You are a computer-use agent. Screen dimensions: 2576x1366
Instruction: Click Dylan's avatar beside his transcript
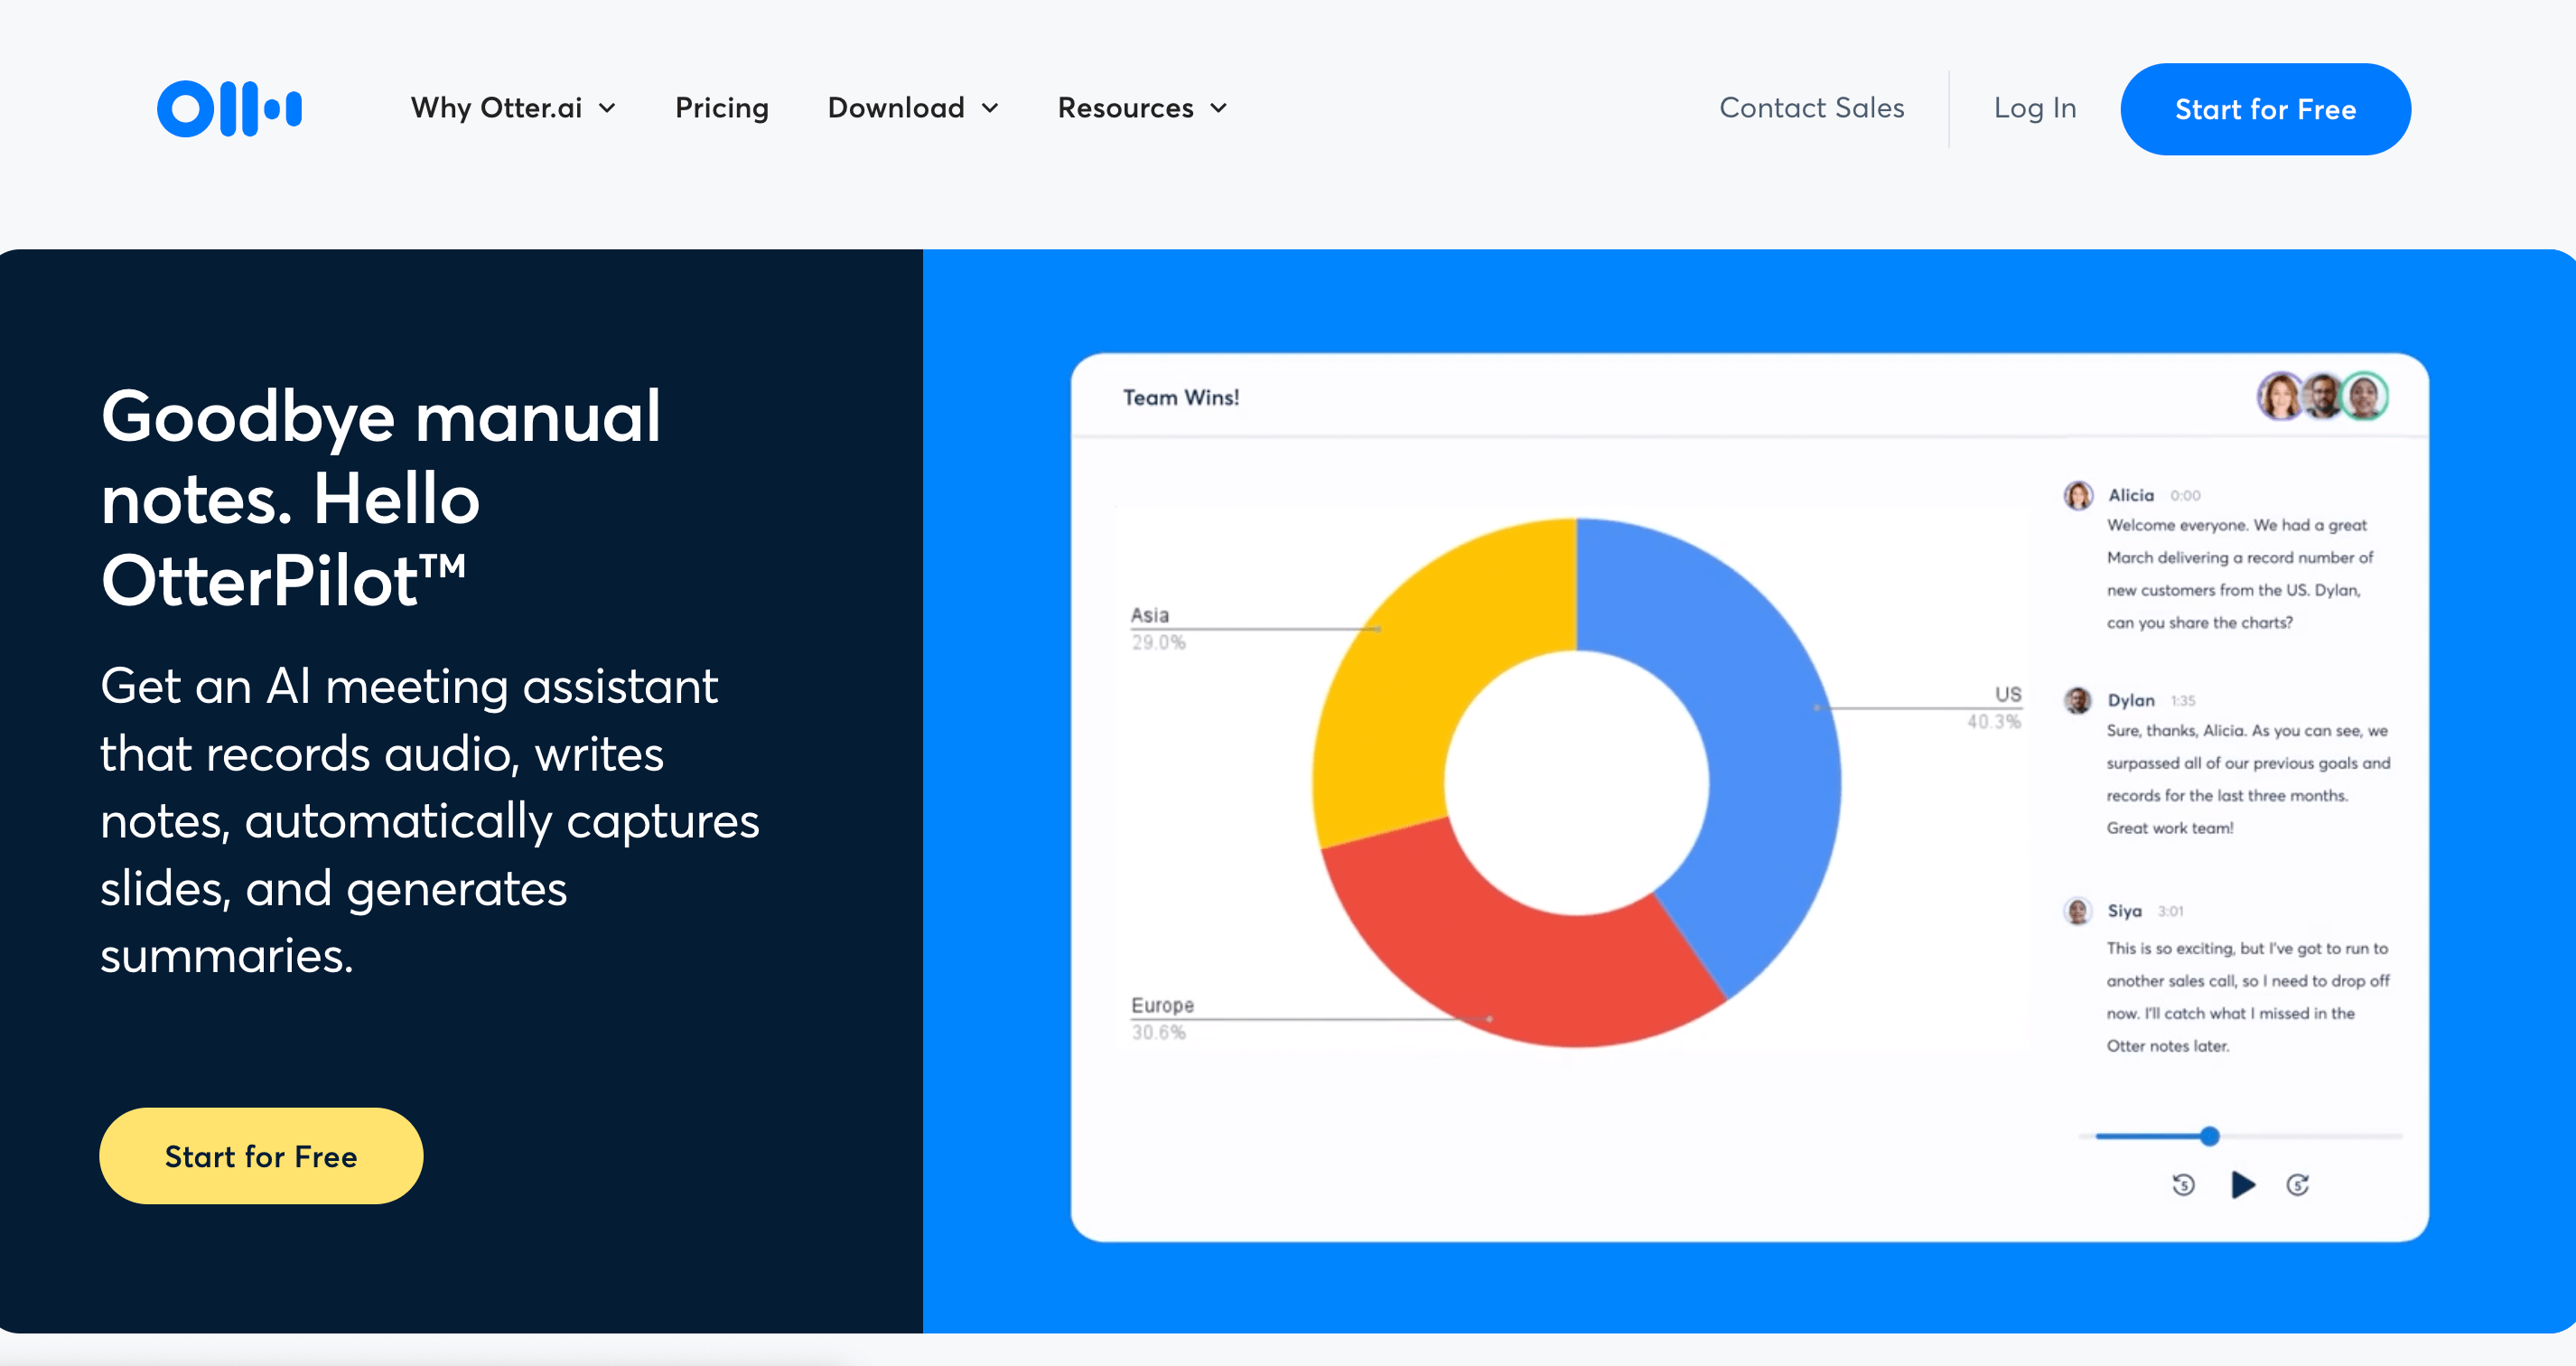tap(2078, 700)
